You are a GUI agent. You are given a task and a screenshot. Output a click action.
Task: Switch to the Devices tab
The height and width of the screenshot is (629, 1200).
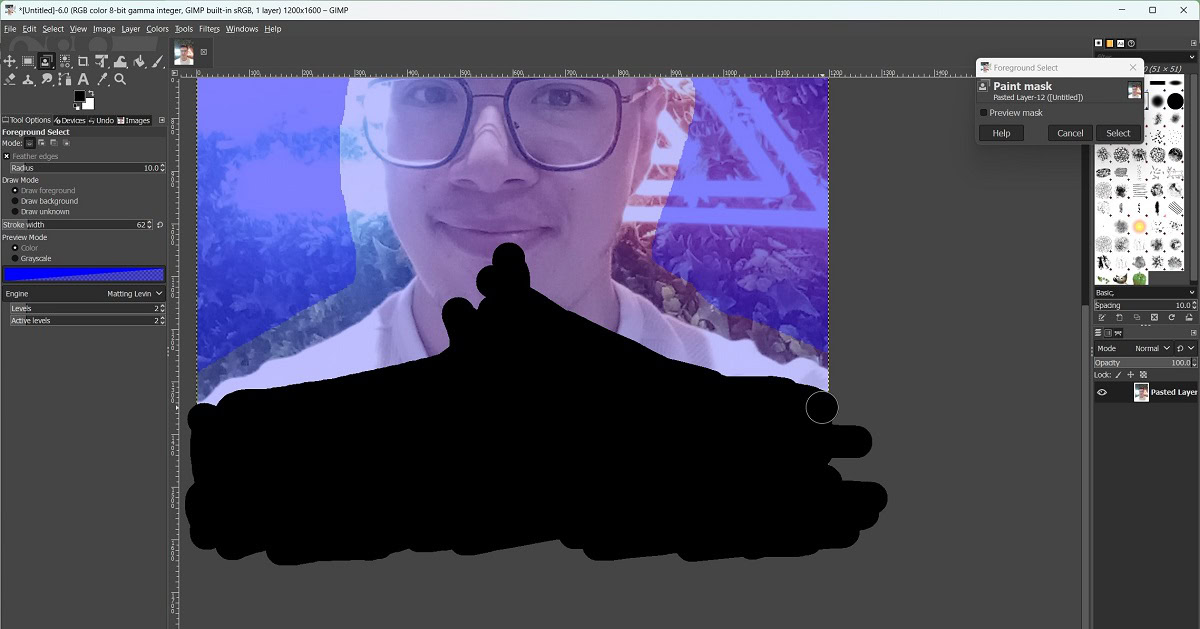(70, 120)
